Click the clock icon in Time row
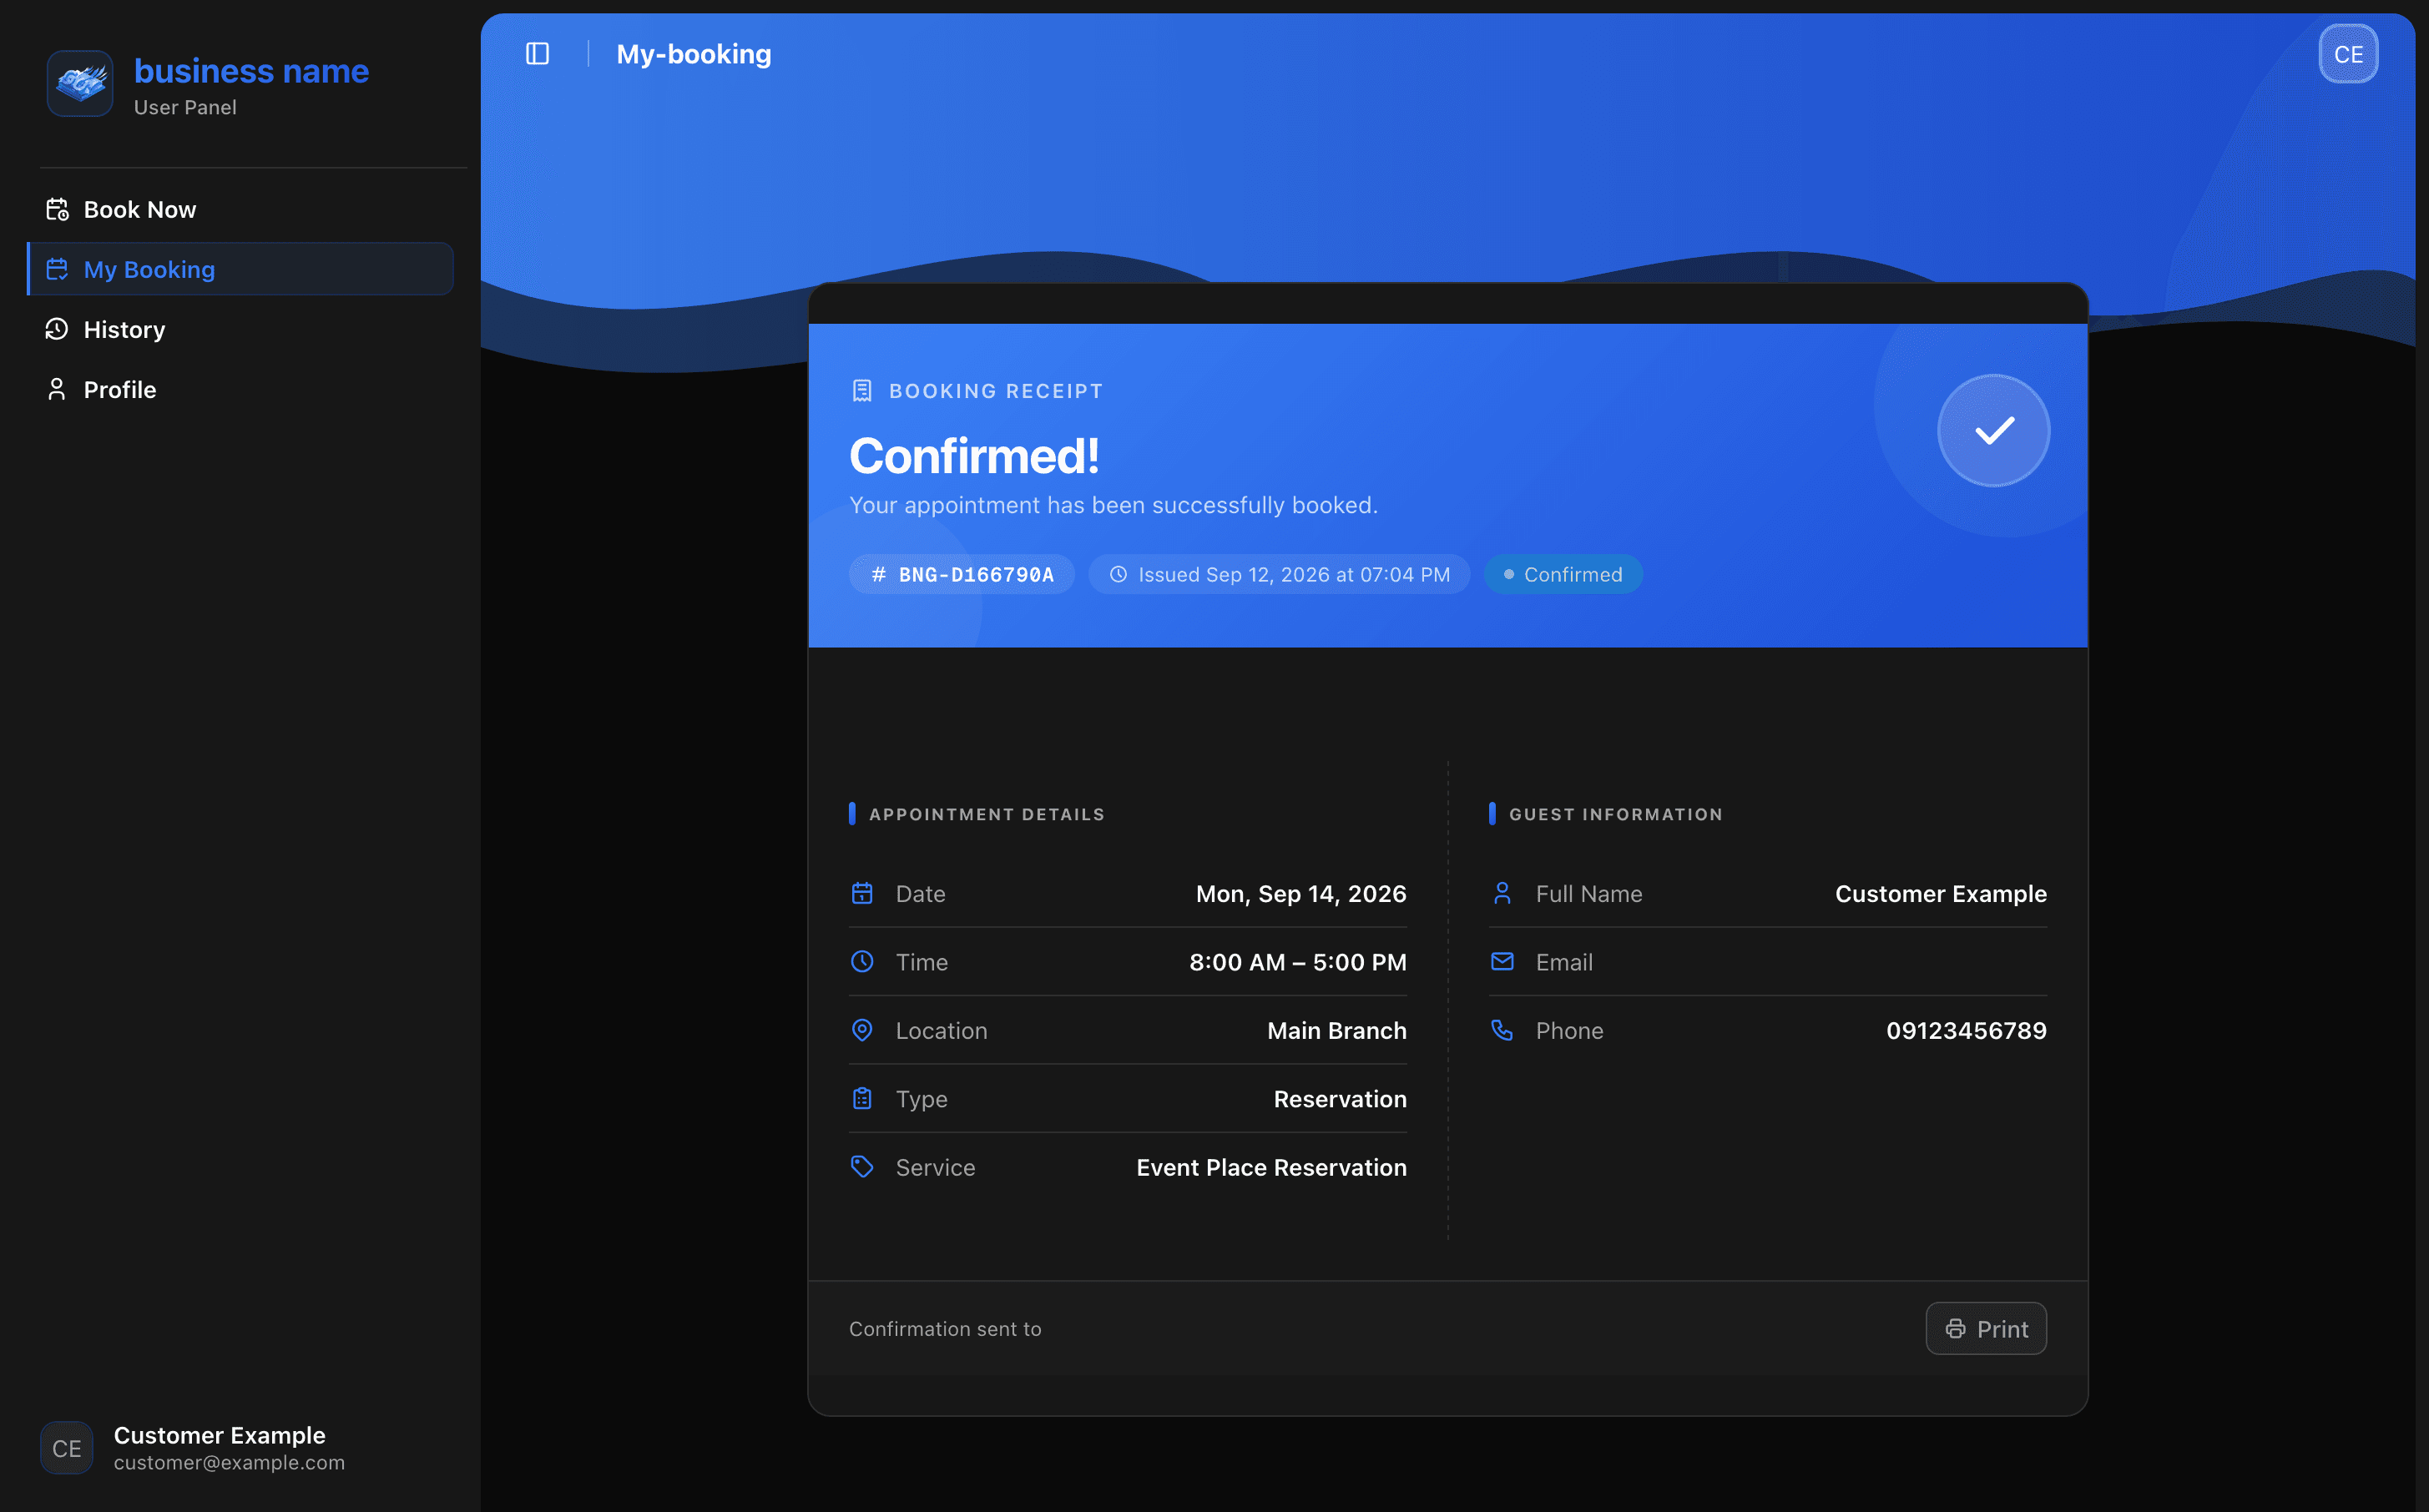This screenshot has width=2429, height=1512. pyautogui.click(x=862, y=962)
